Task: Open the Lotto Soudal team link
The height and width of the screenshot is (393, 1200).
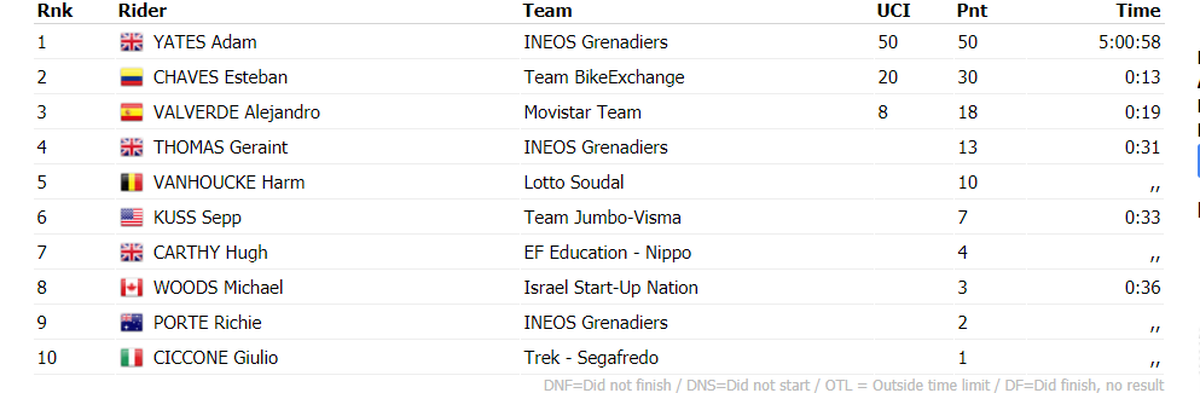Action: [574, 182]
